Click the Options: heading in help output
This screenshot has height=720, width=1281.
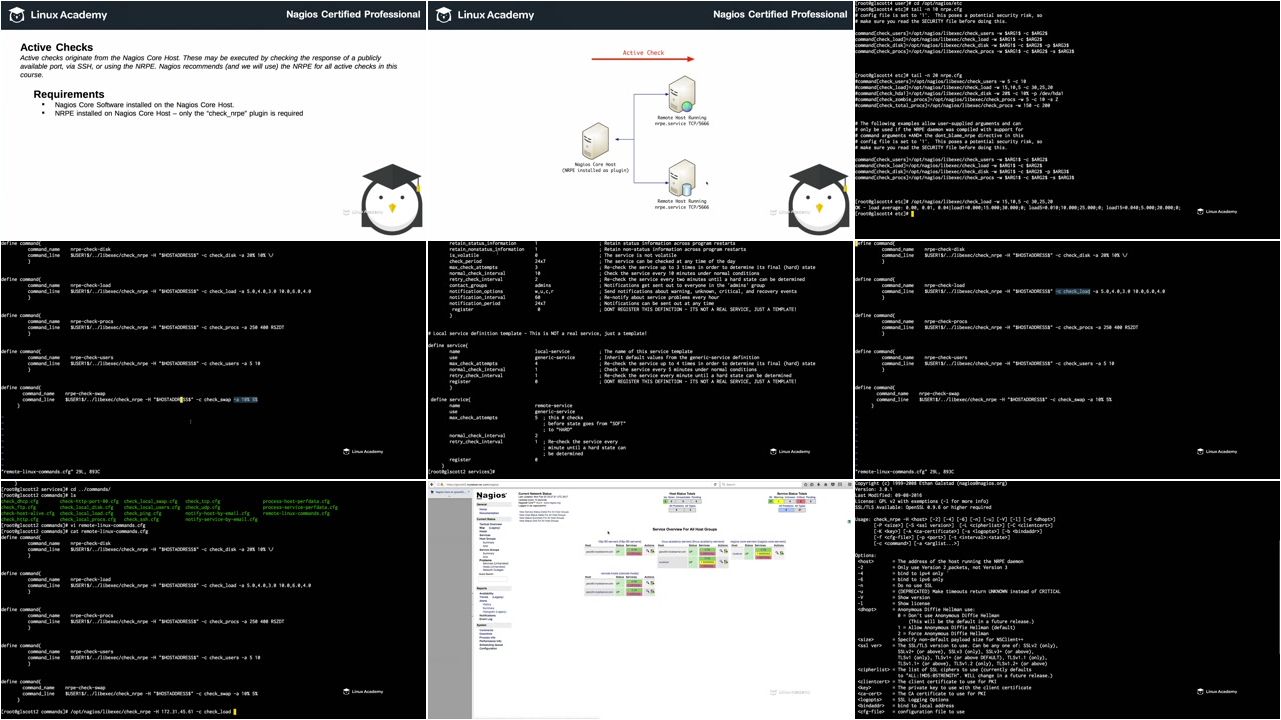866,555
